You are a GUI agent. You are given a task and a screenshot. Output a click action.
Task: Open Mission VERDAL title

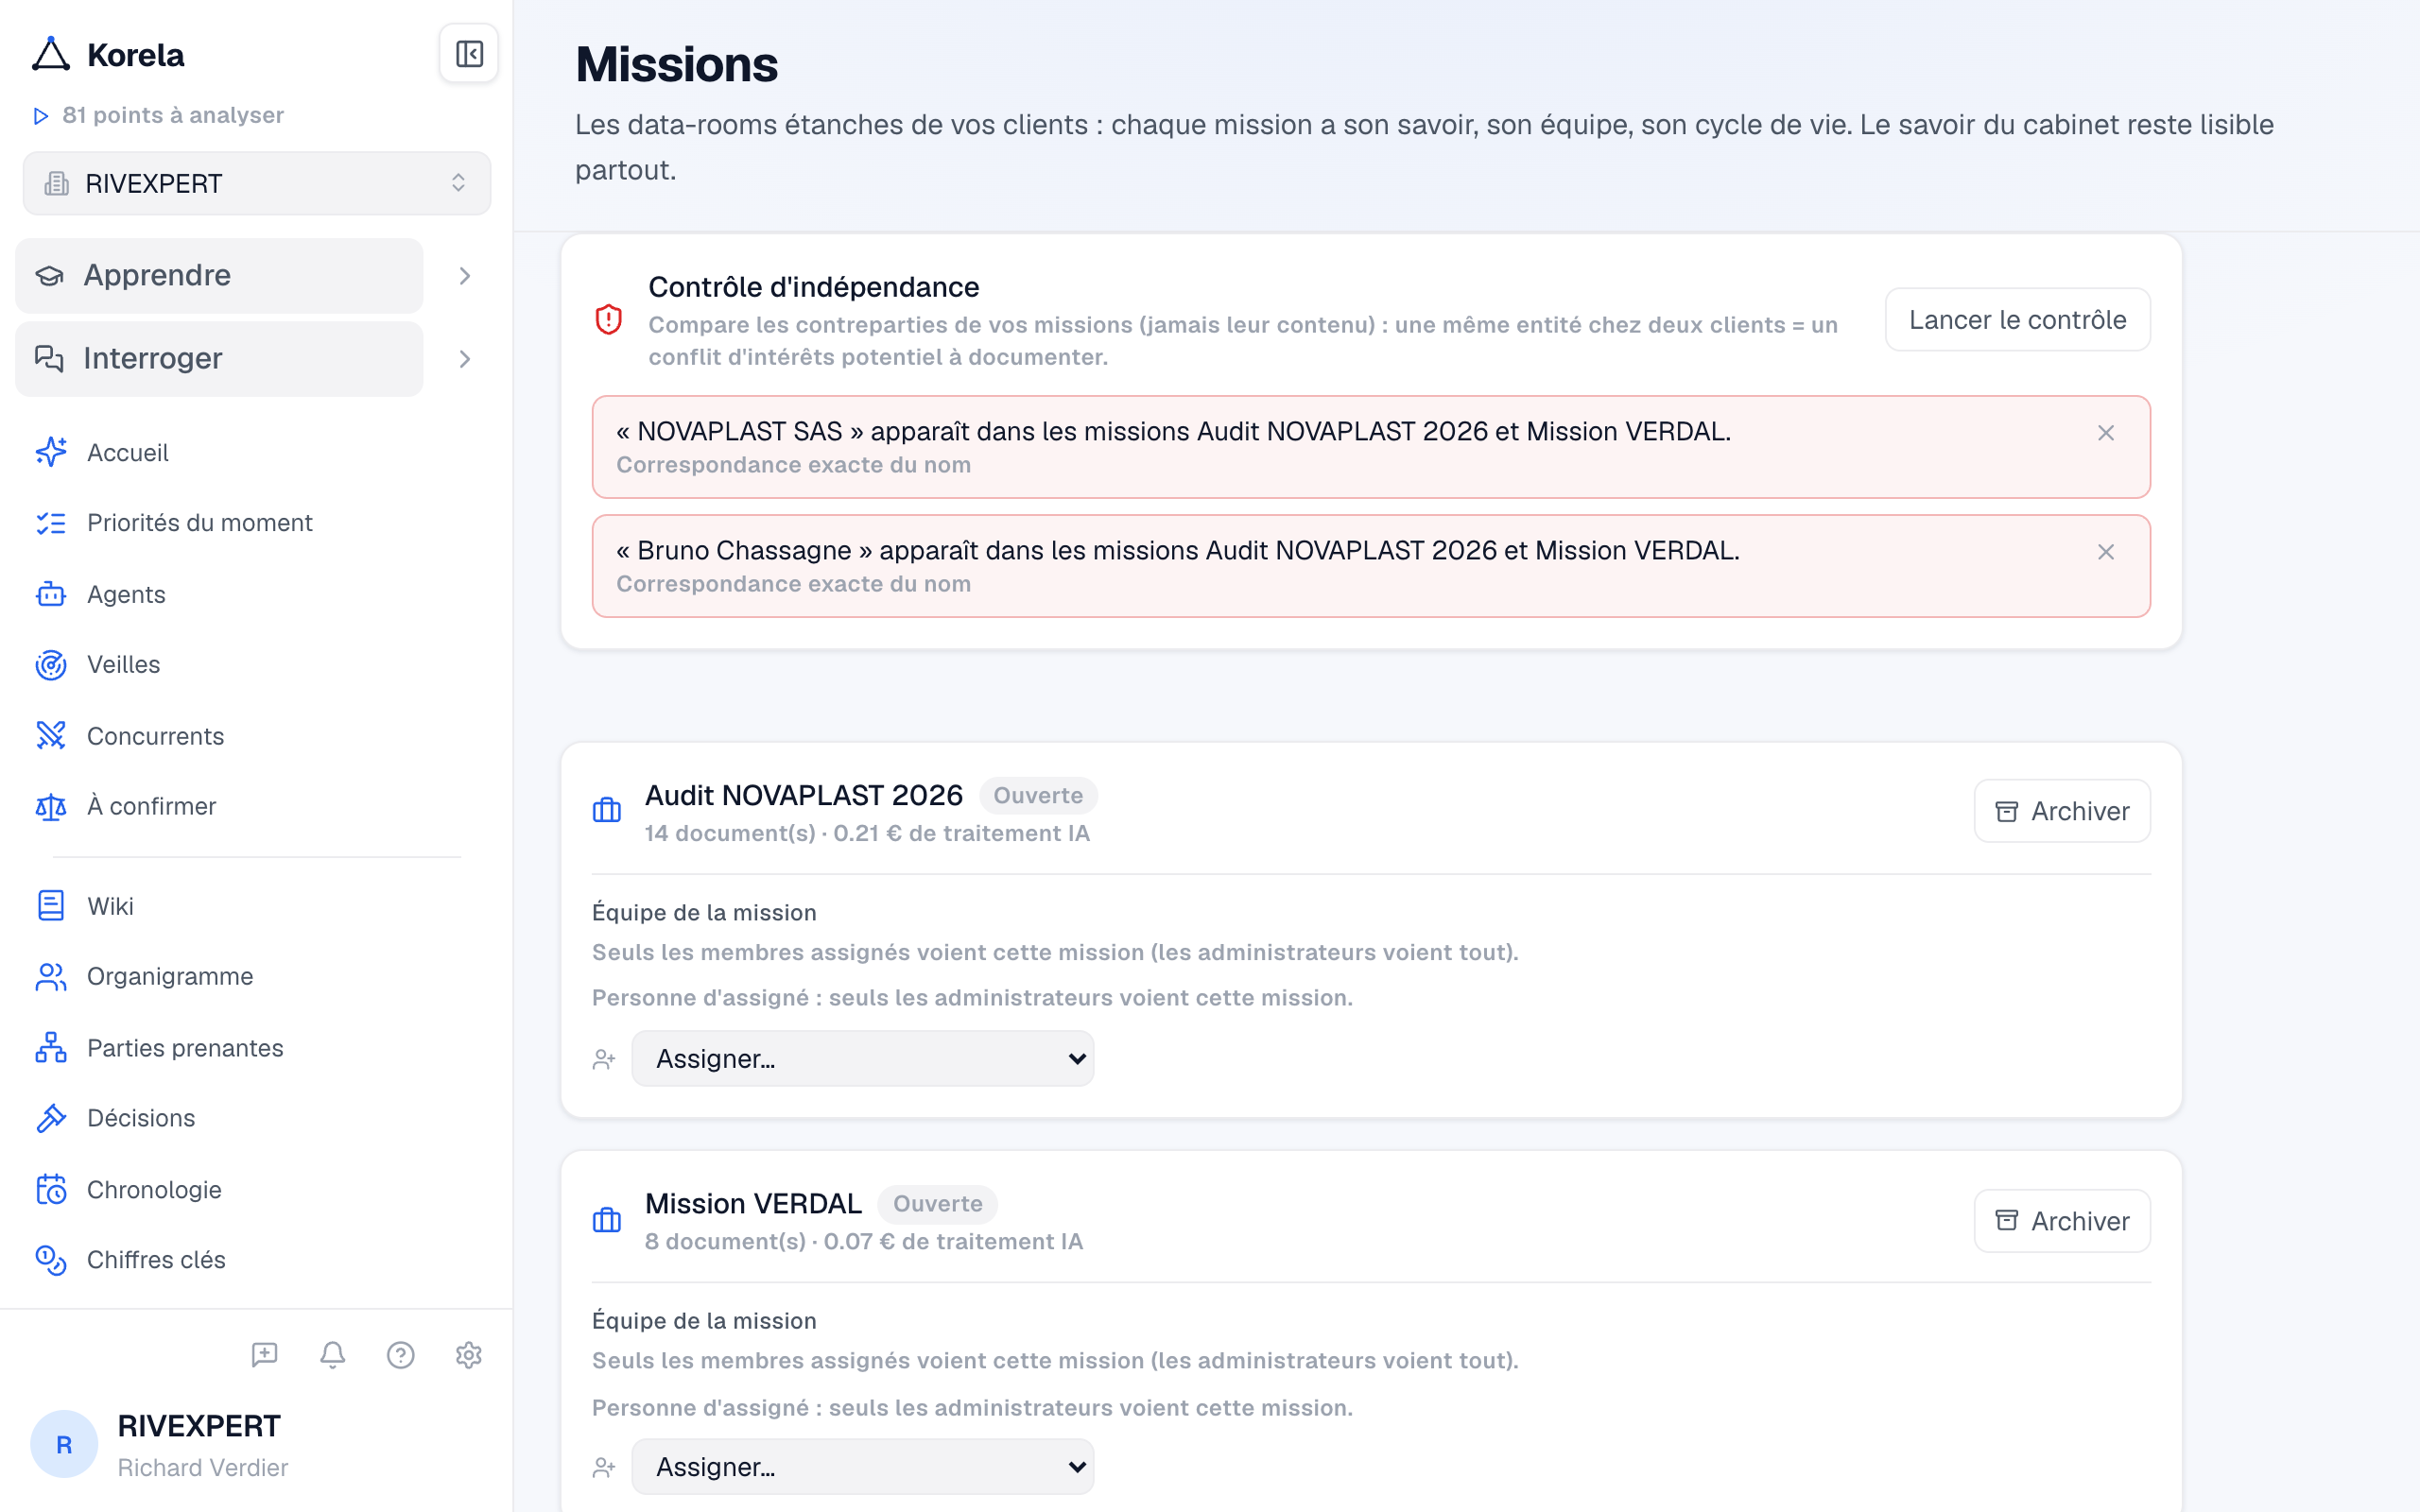[x=753, y=1204]
